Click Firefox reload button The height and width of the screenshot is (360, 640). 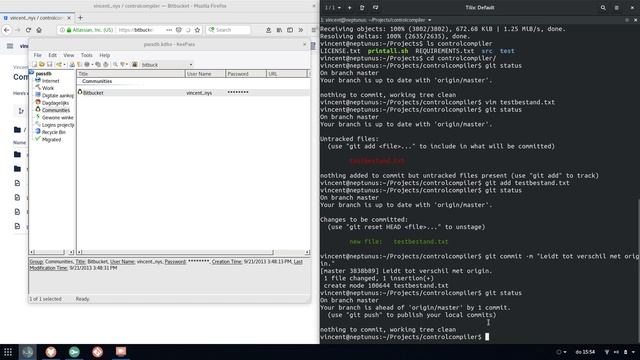(28, 30)
